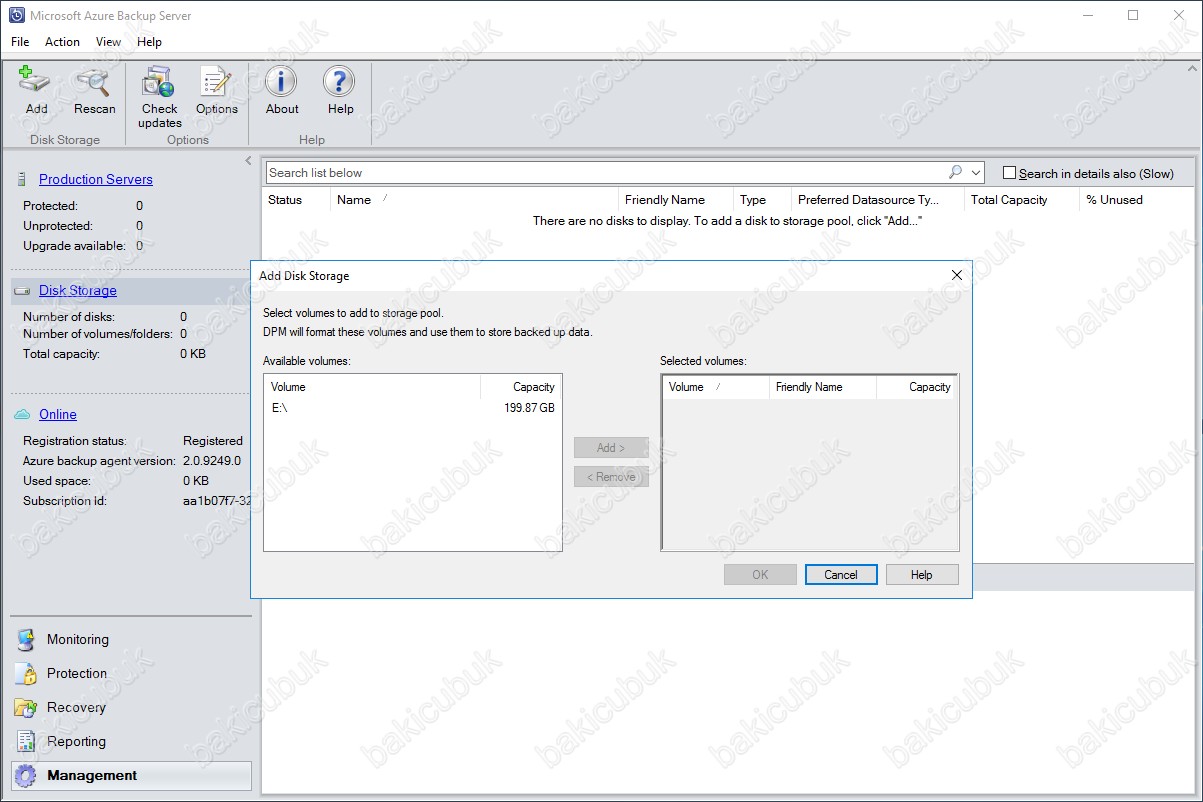Sort disk list by % Unused

click(x=1138, y=200)
